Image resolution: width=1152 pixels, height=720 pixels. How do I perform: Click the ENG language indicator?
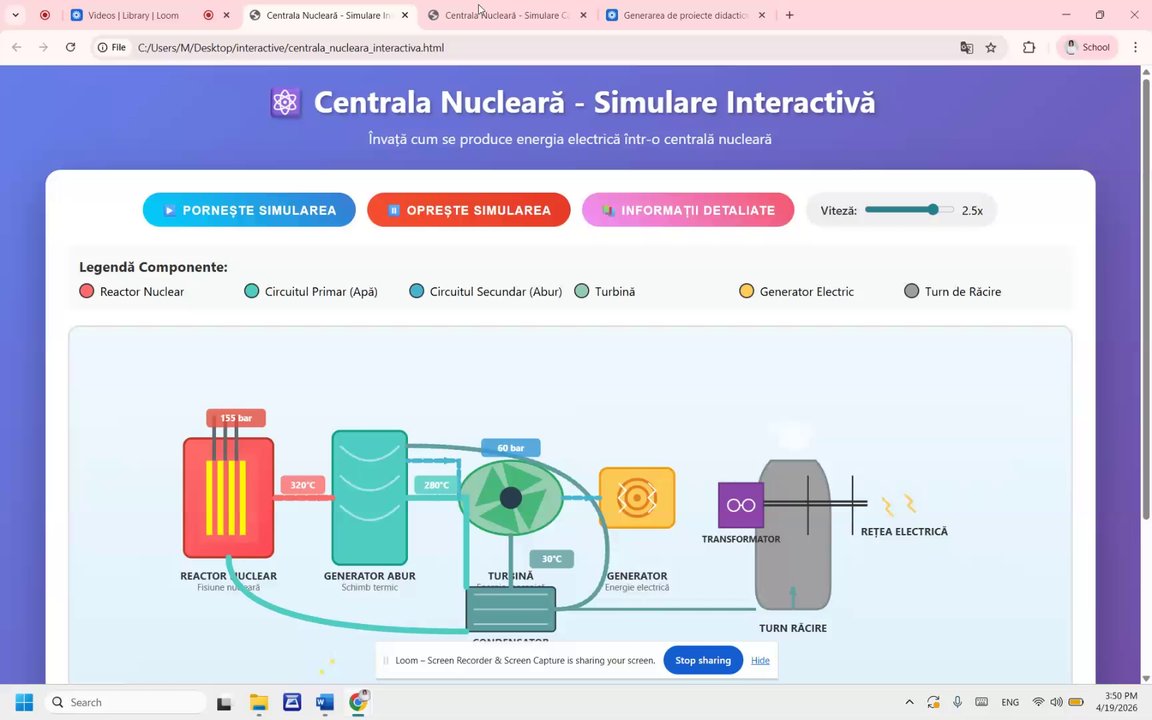tap(1010, 702)
